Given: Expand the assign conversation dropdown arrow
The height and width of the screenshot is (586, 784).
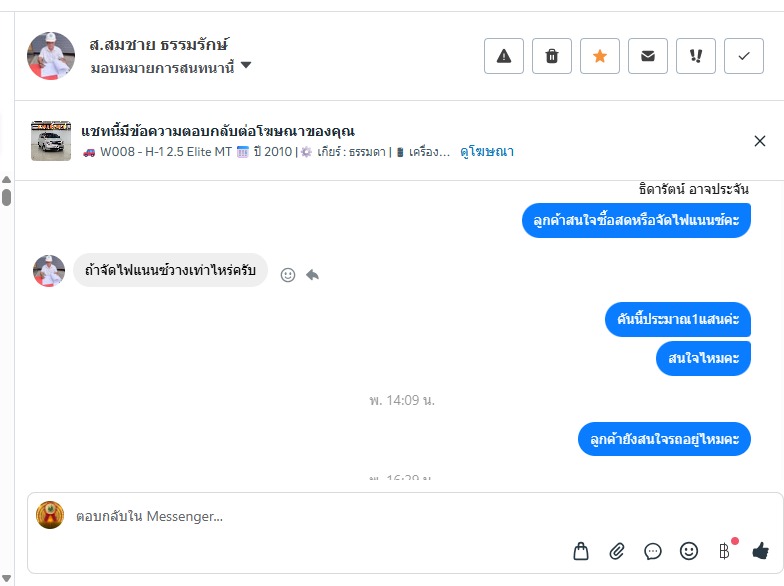Looking at the screenshot, I should 246,66.
